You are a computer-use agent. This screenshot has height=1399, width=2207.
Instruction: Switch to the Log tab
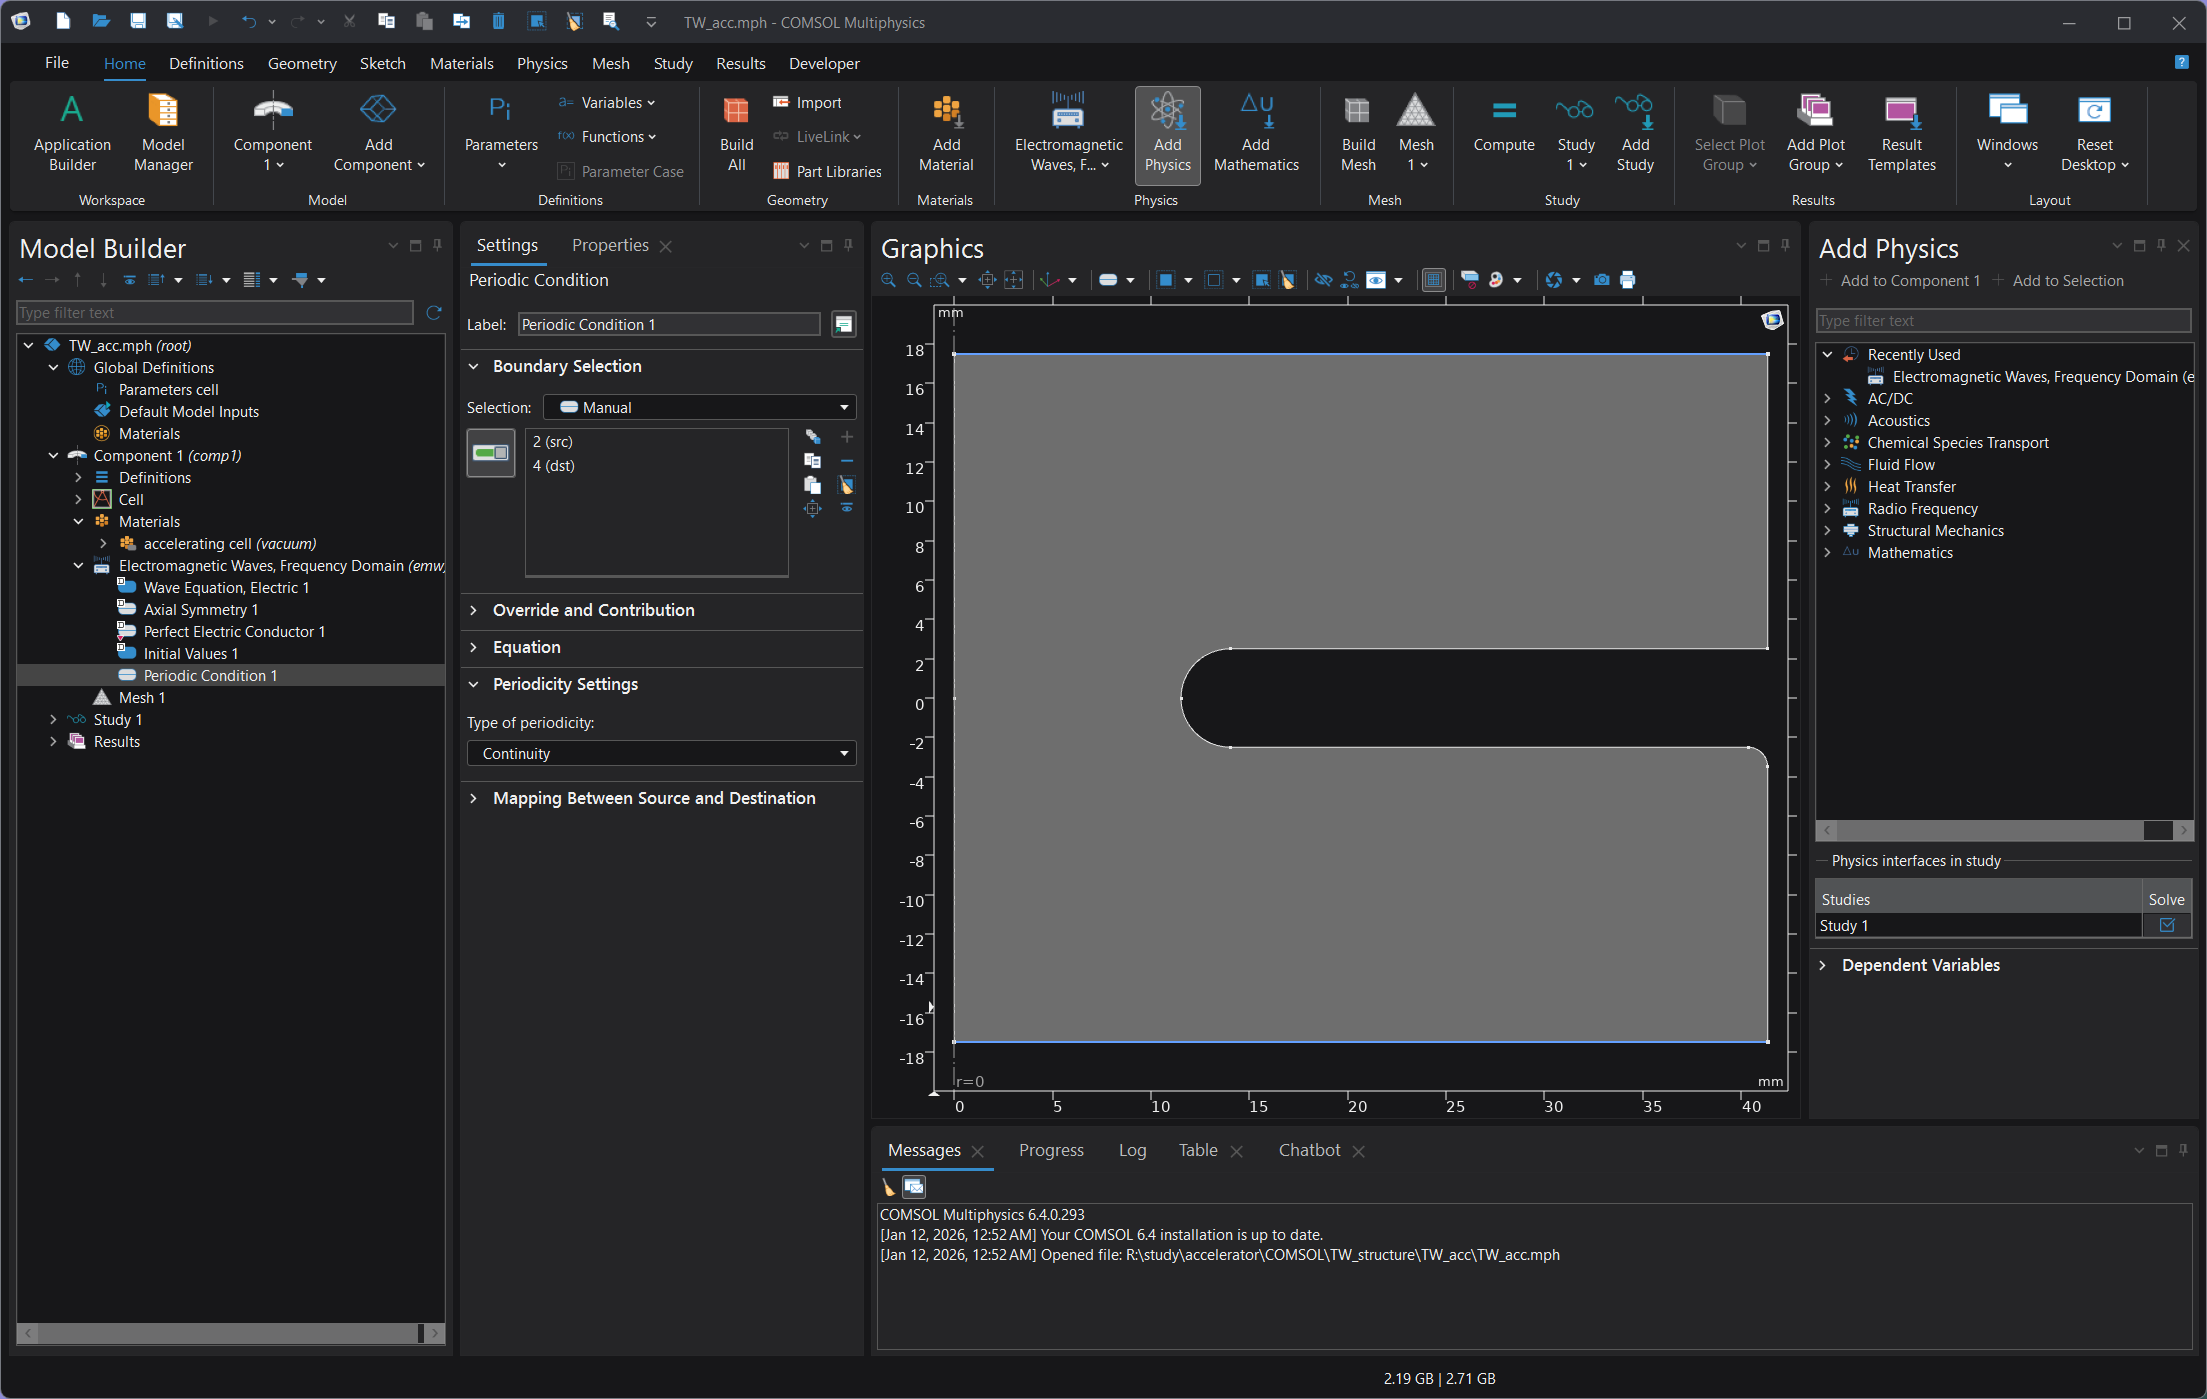[1131, 1150]
